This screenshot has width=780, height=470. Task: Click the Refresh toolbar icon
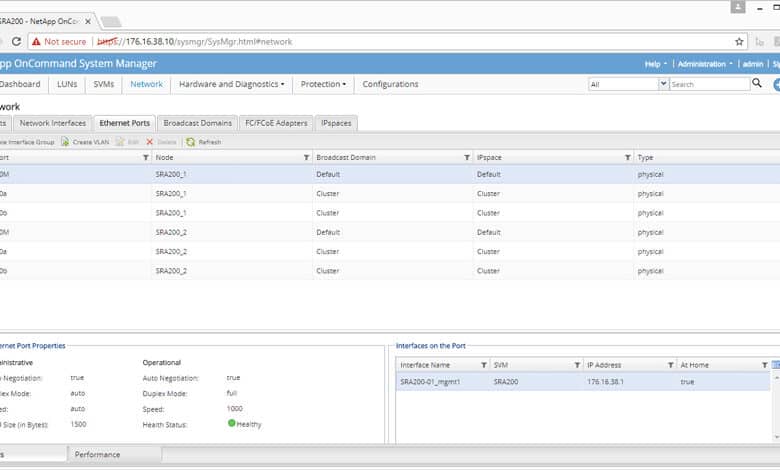pyautogui.click(x=191, y=142)
